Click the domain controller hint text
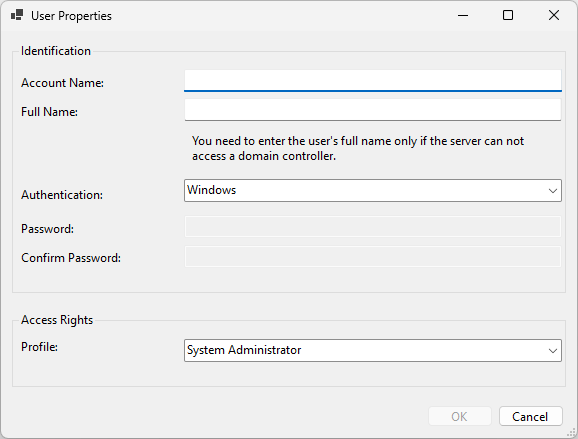Image resolution: width=578 pixels, height=439 pixels. coord(358,148)
